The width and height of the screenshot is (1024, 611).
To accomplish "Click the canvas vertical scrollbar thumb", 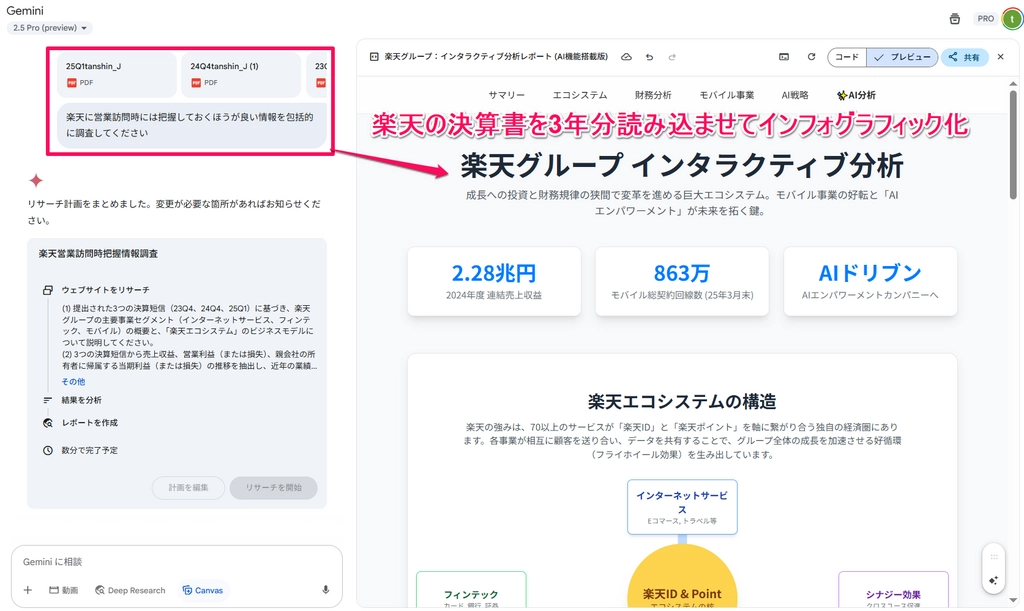I will coord(1013,144).
